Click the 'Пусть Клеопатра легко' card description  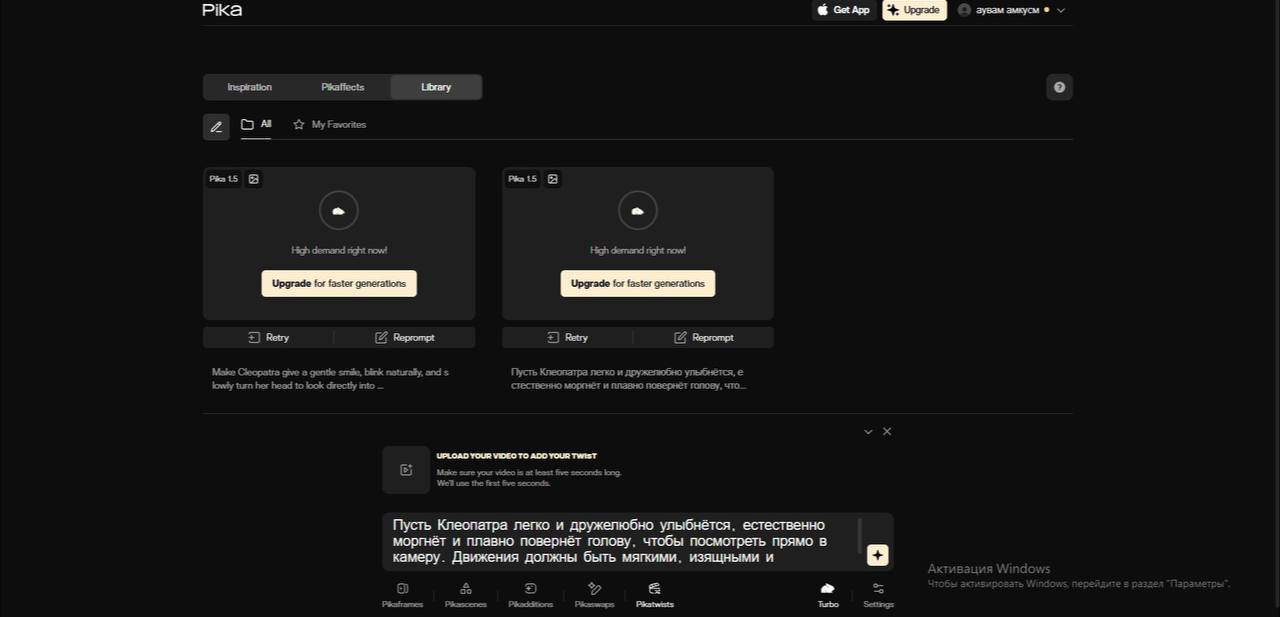(630, 378)
